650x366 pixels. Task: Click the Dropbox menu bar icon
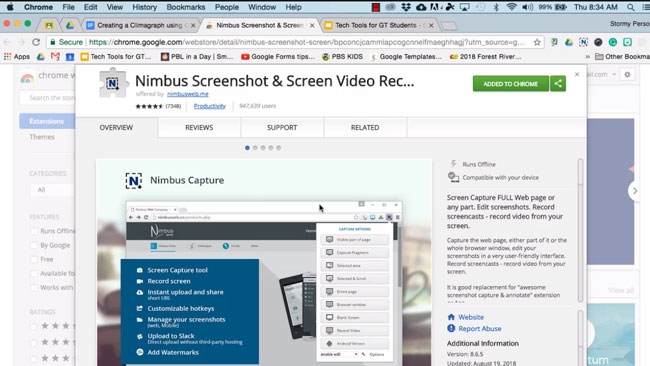pos(405,7)
